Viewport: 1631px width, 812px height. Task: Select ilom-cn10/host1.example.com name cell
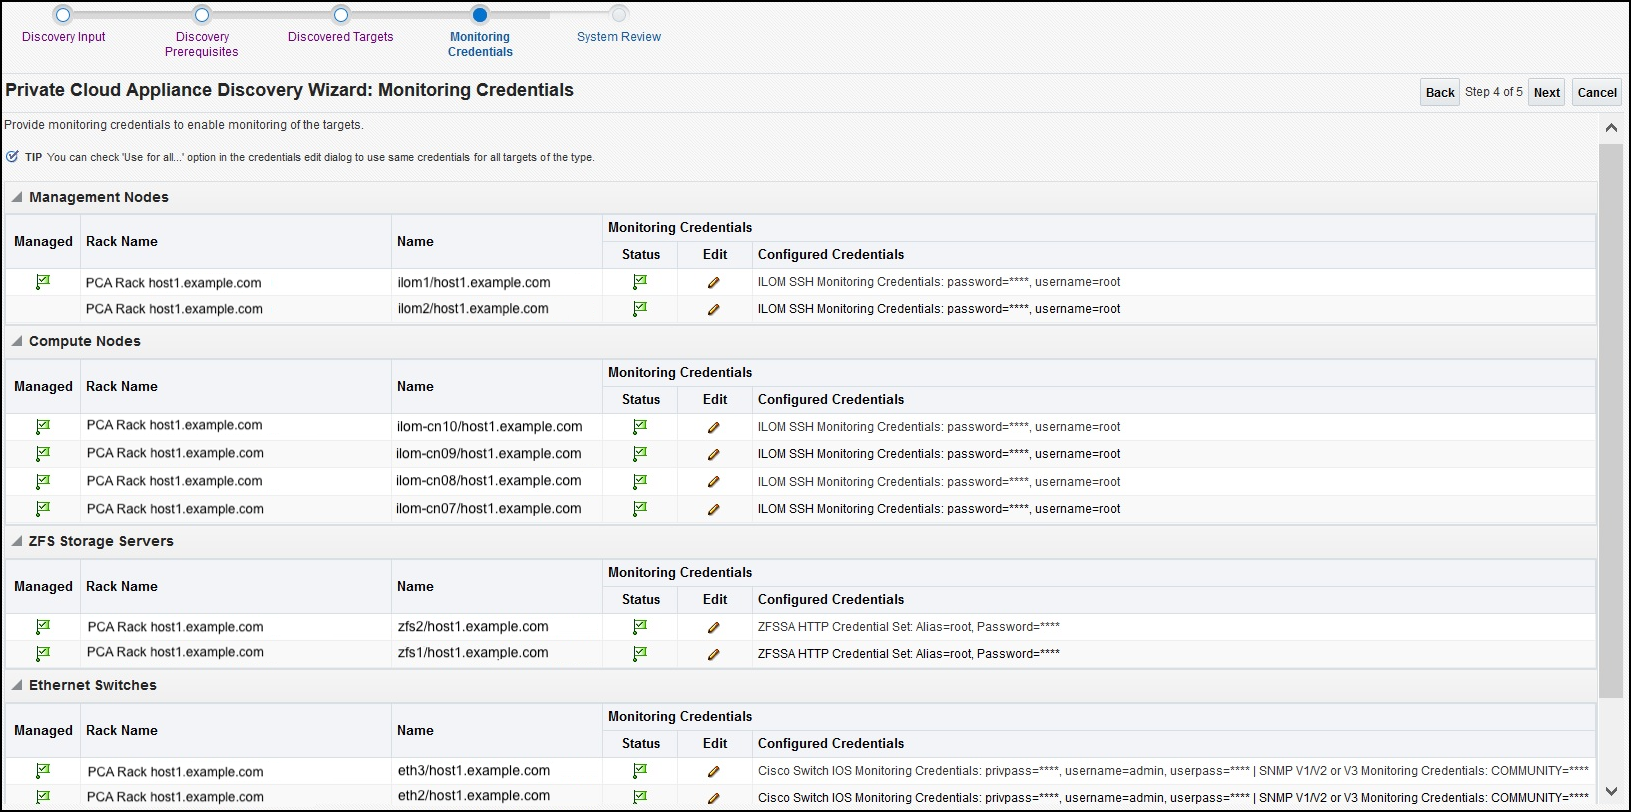click(x=489, y=427)
